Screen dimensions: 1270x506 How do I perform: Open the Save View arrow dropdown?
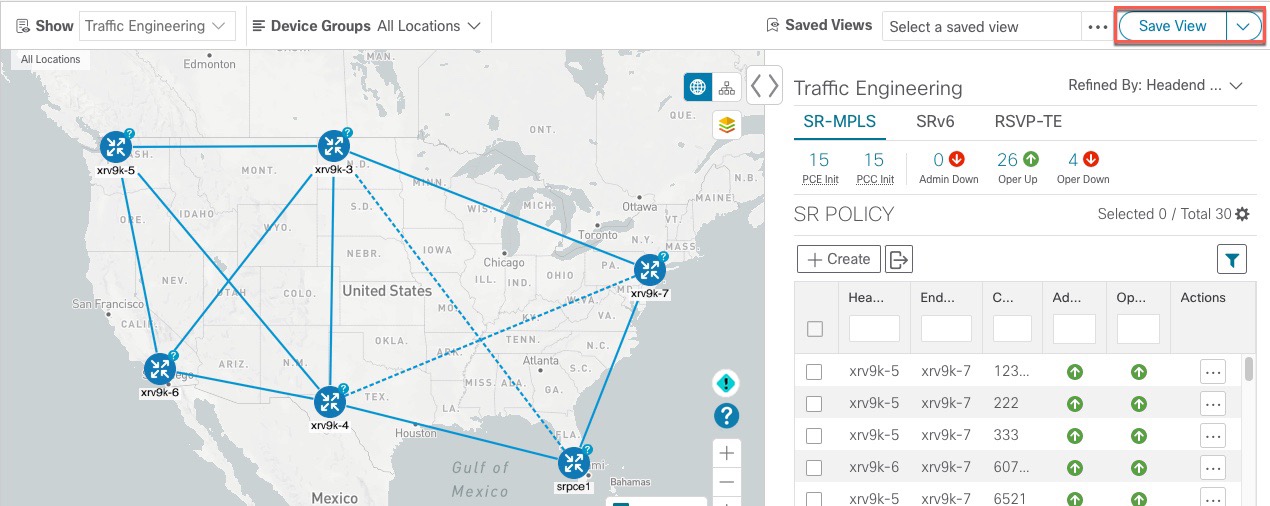point(1242,26)
